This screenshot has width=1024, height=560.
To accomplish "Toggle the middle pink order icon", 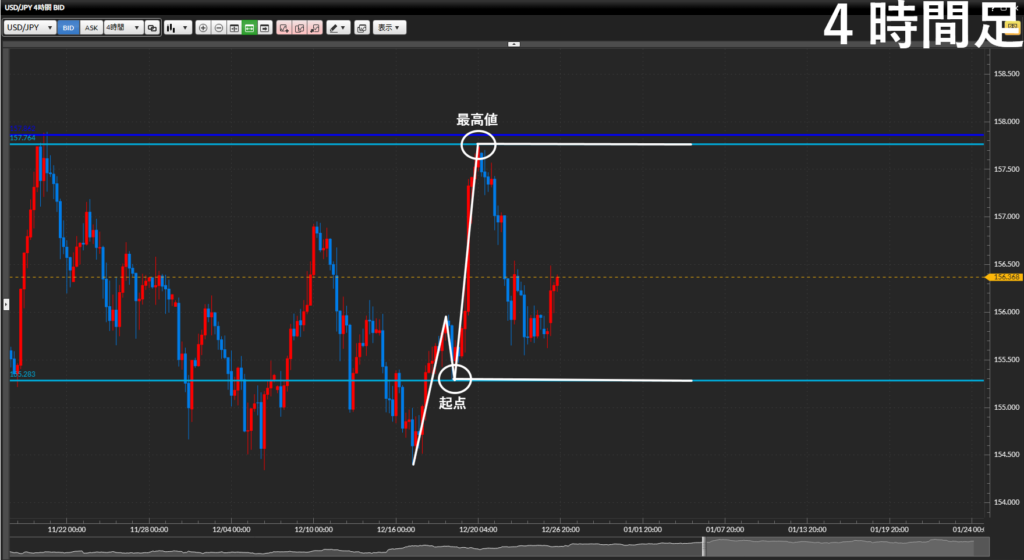I will coord(299,28).
